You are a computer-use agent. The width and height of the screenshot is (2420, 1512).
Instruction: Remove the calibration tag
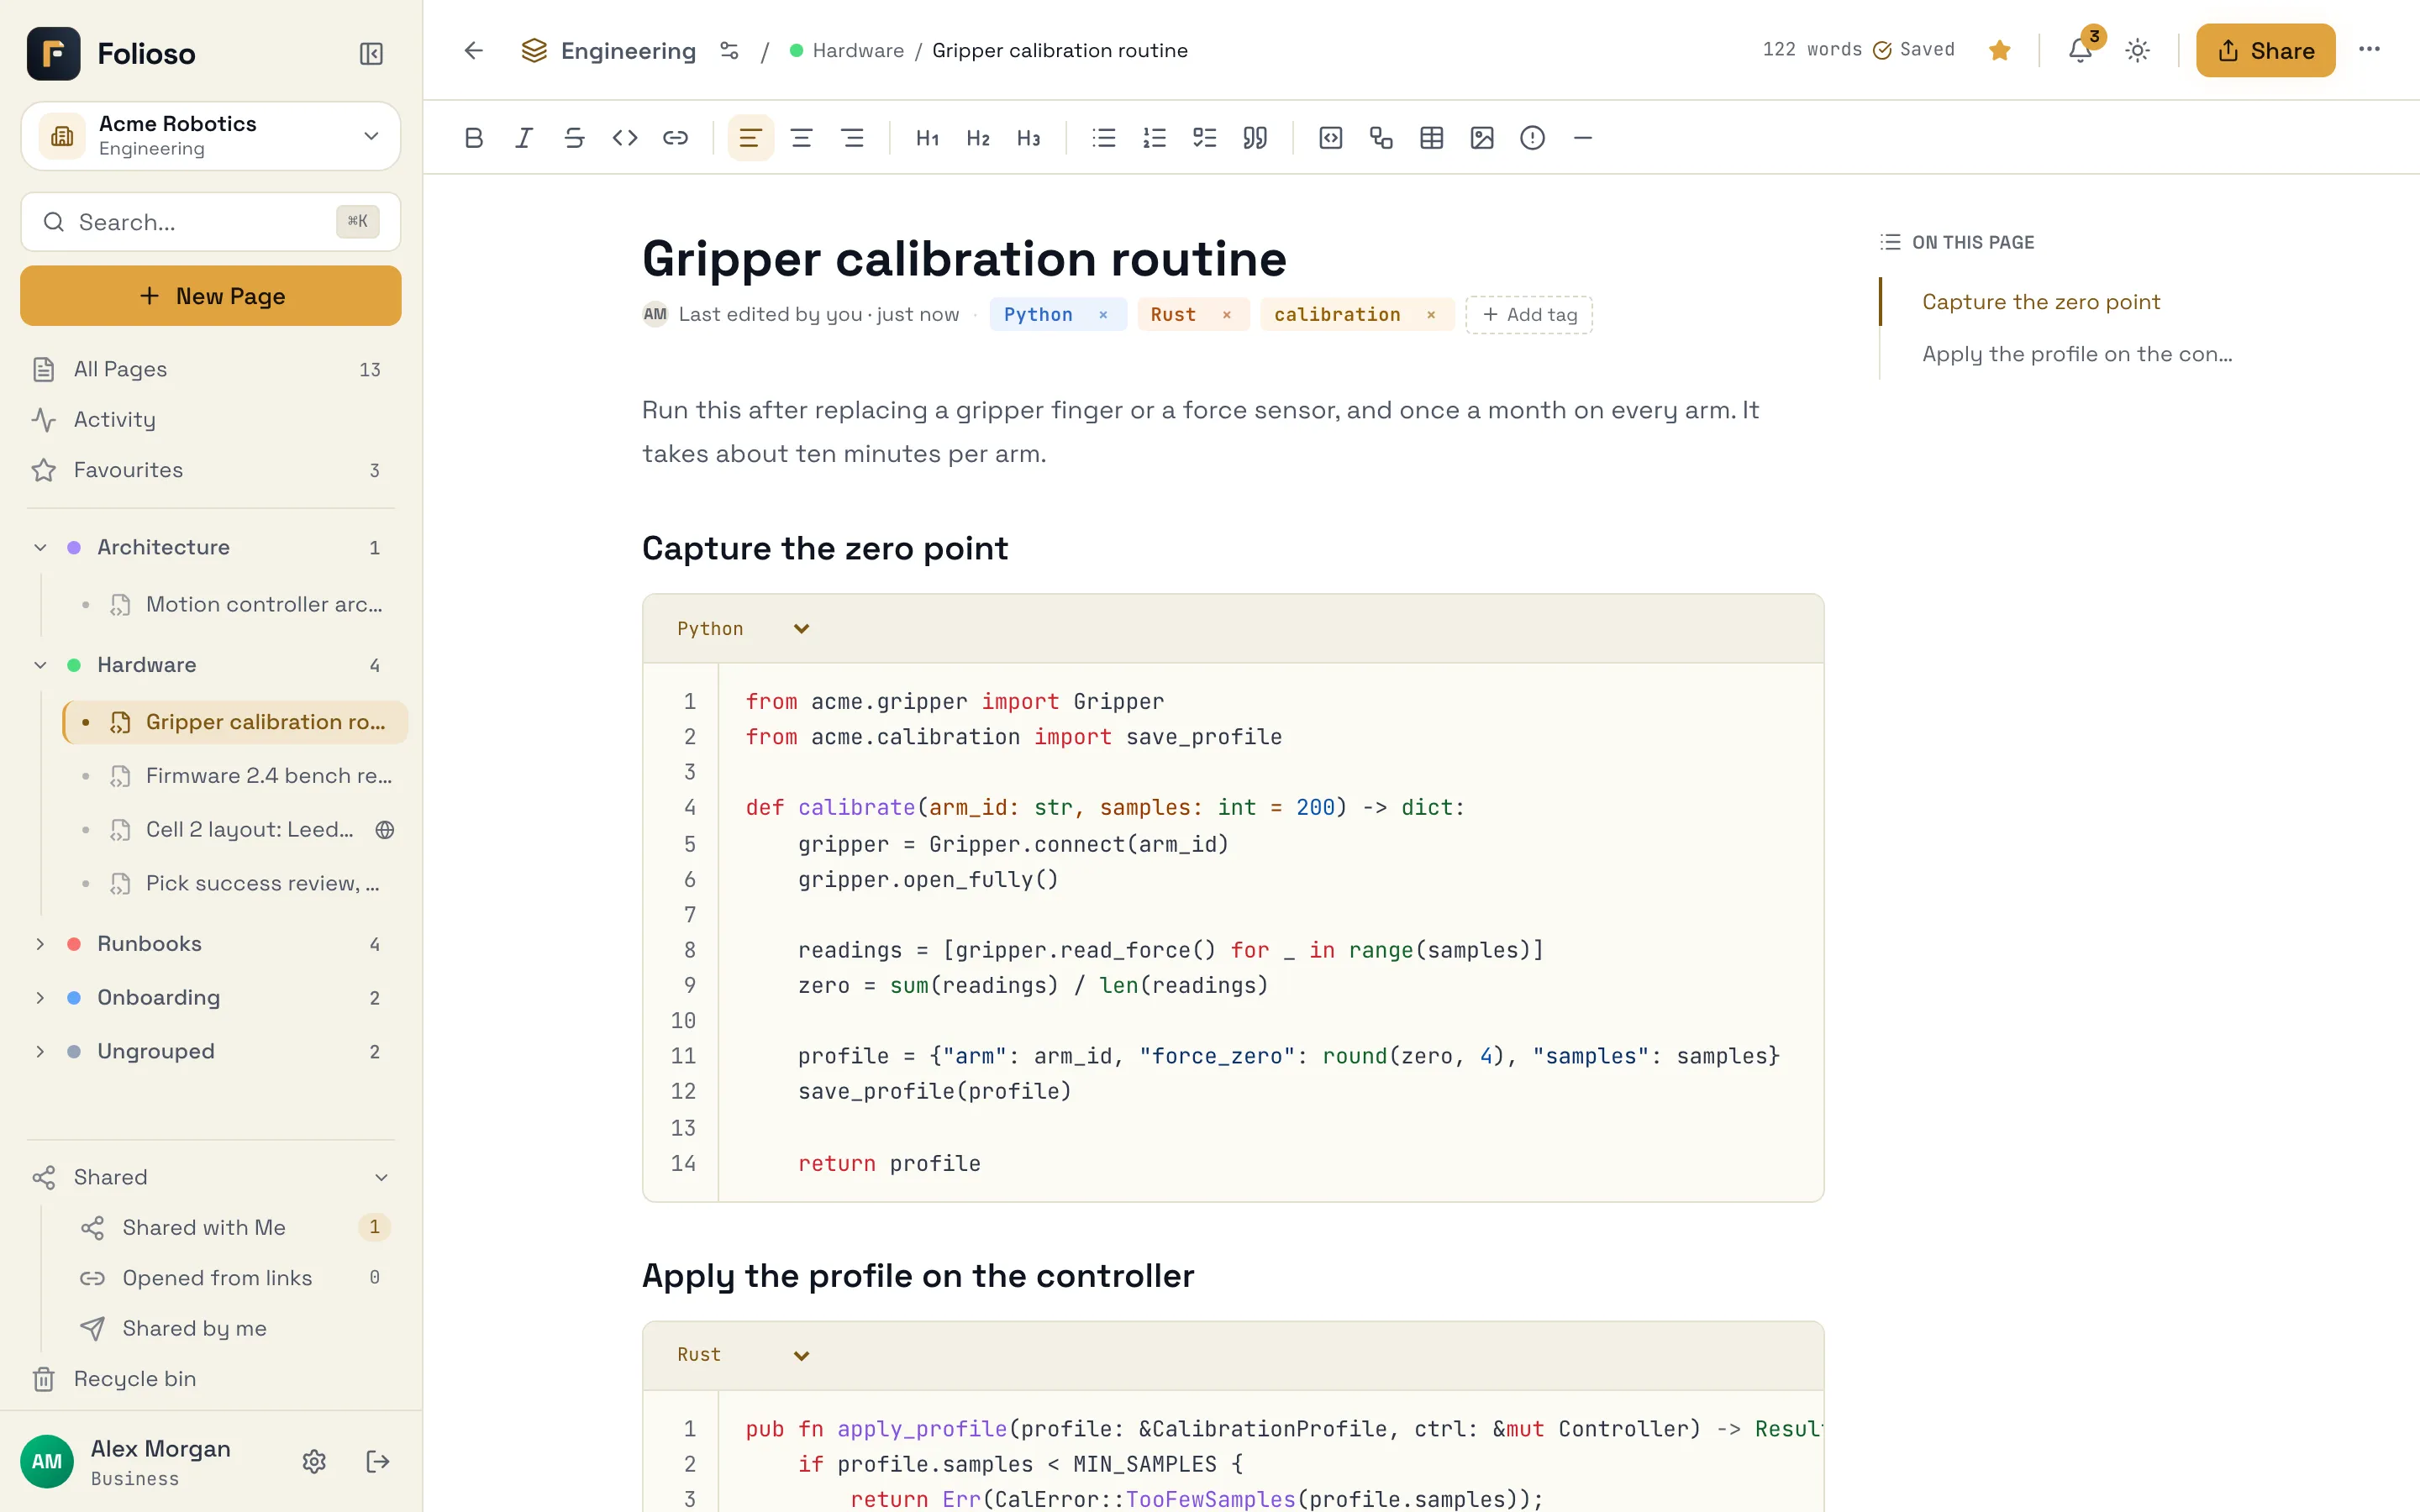tap(1431, 314)
